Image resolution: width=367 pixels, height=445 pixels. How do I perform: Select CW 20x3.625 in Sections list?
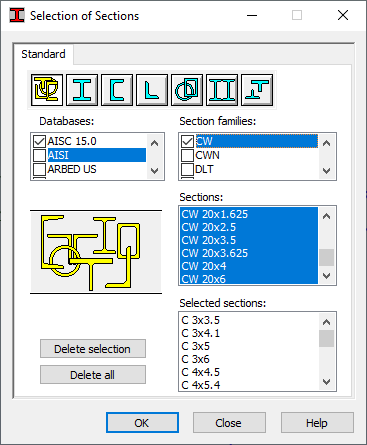coord(249,253)
